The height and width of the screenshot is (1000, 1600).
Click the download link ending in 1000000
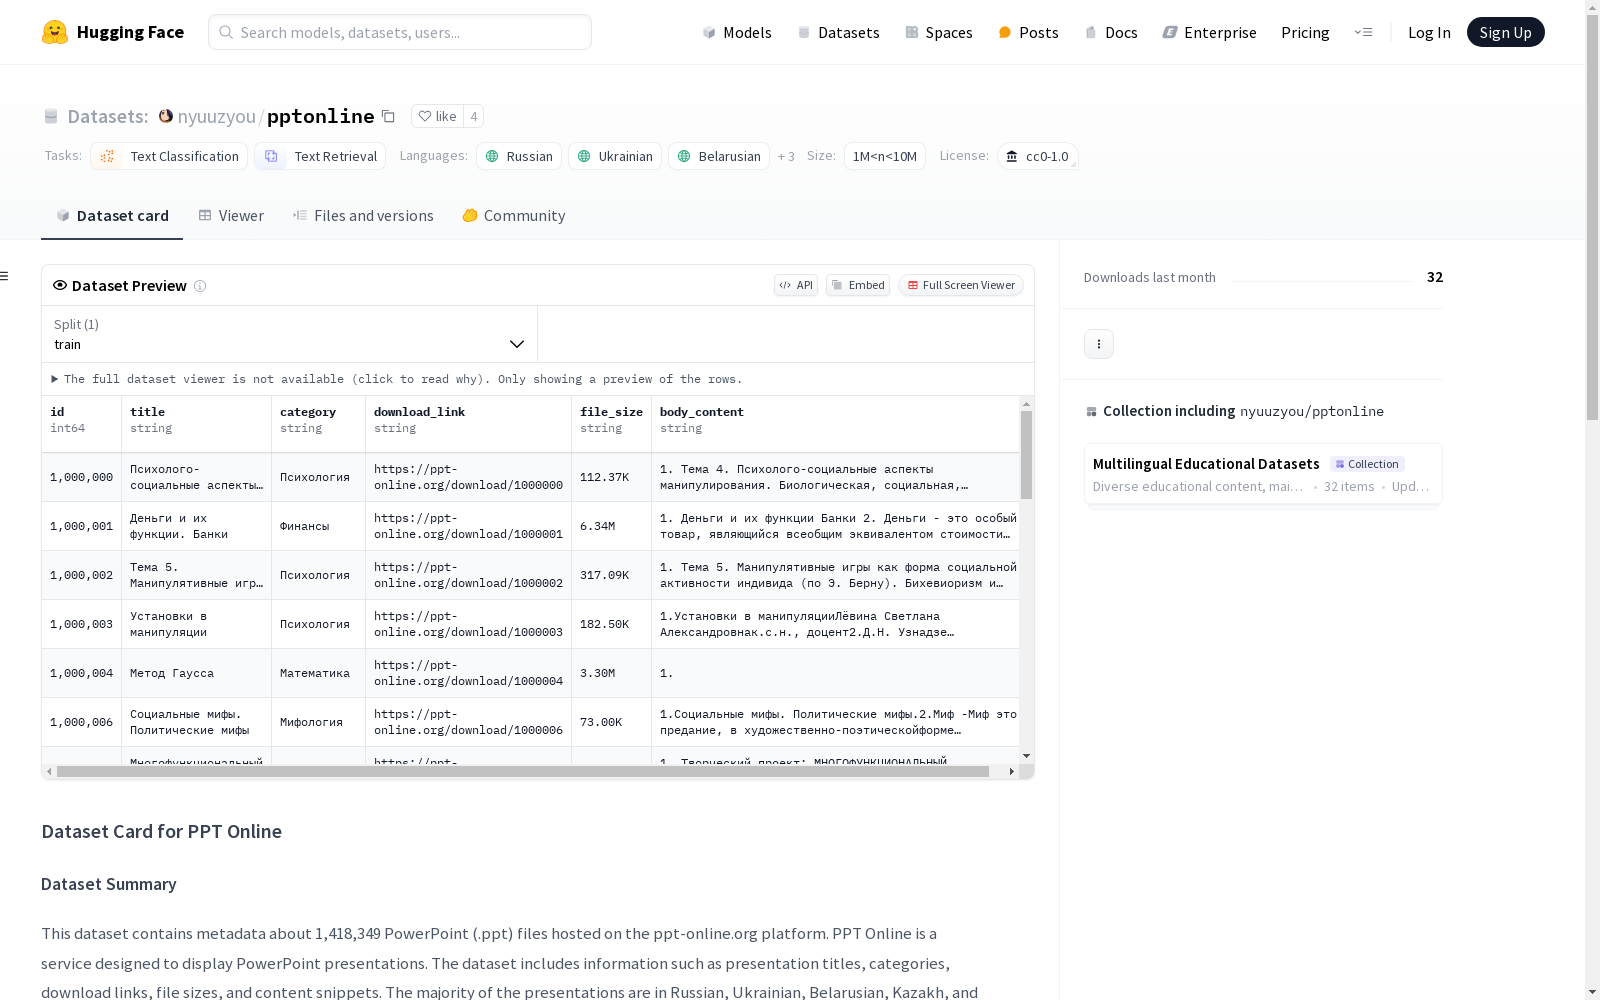click(468, 477)
